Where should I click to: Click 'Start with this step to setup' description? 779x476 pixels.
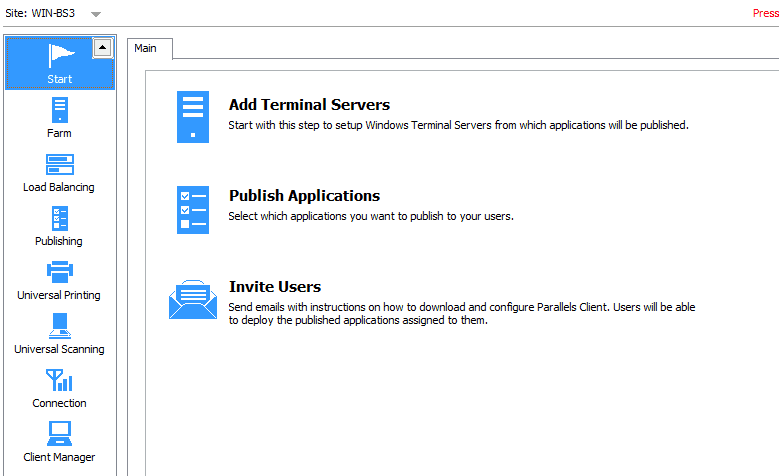tap(458, 125)
